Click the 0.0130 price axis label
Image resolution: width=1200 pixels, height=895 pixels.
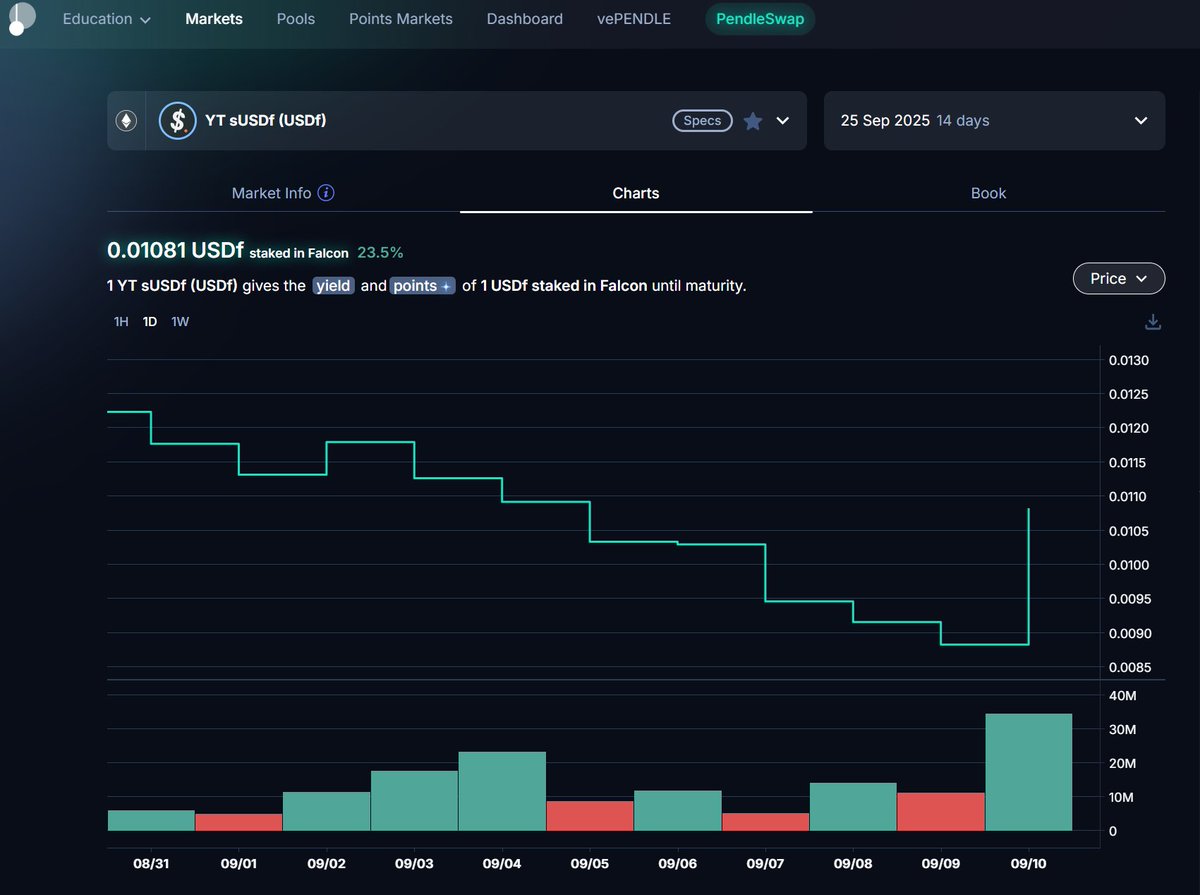click(1130, 361)
